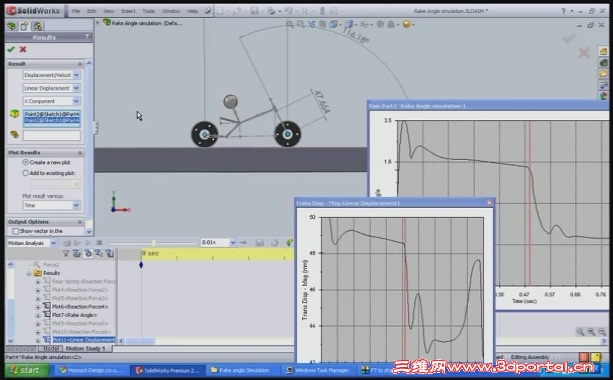Image resolution: width=613 pixels, height=380 pixels.
Task: Close the Trans Disp plot window
Action: coord(489,203)
